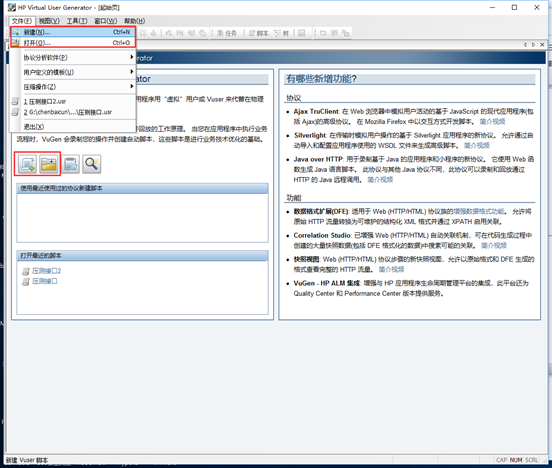Open 简介视频 link for 快照视图
Image resolution: width=552 pixels, height=468 pixels.
coord(391,269)
